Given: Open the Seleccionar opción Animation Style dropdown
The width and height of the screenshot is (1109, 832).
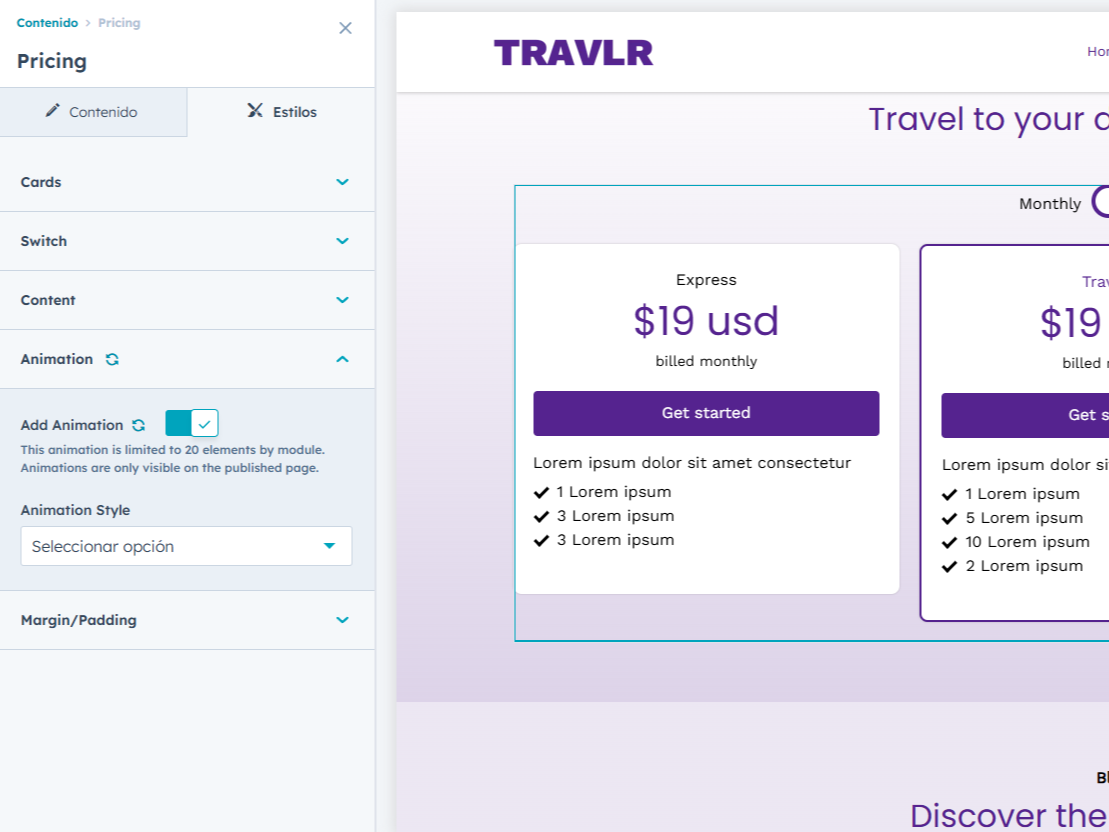Looking at the screenshot, I should 186,546.
